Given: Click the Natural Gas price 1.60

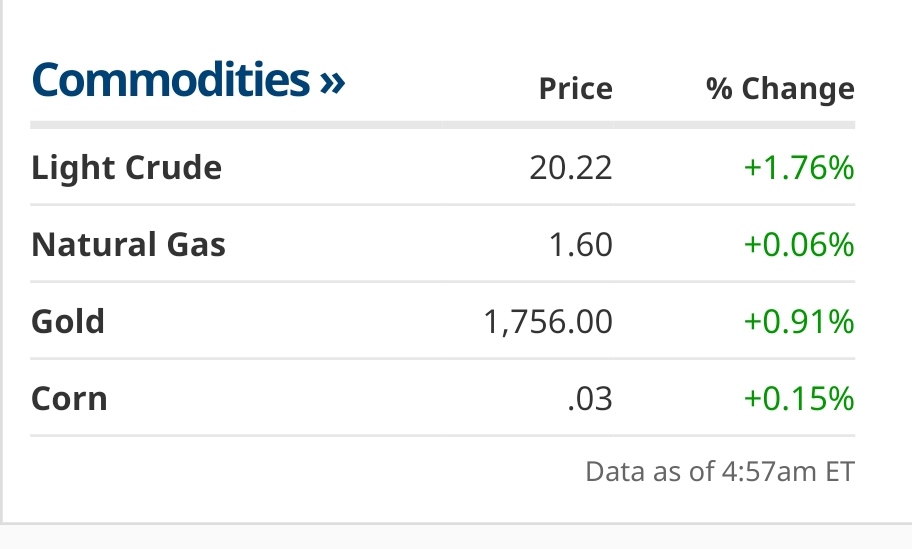Looking at the screenshot, I should (581, 244).
